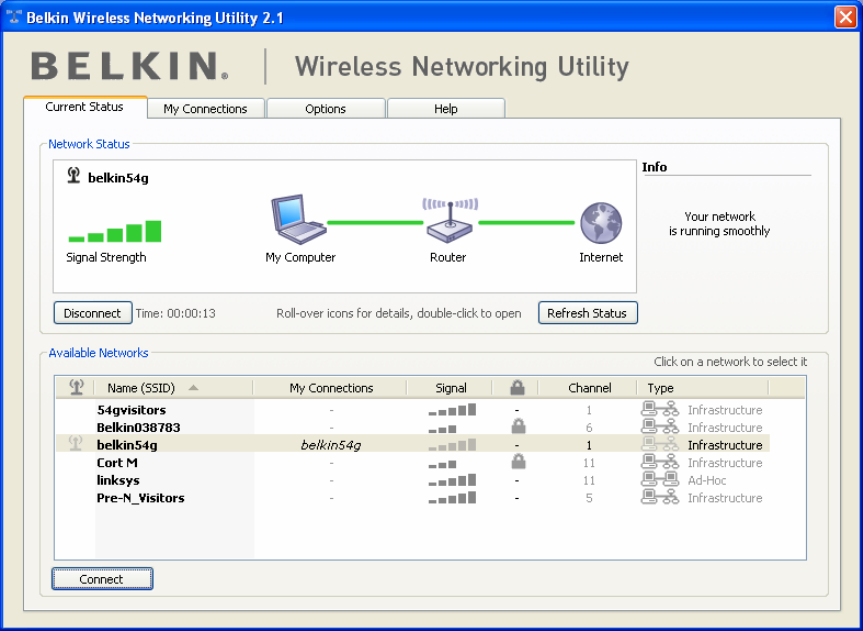Click the My Connections column header

331,388
